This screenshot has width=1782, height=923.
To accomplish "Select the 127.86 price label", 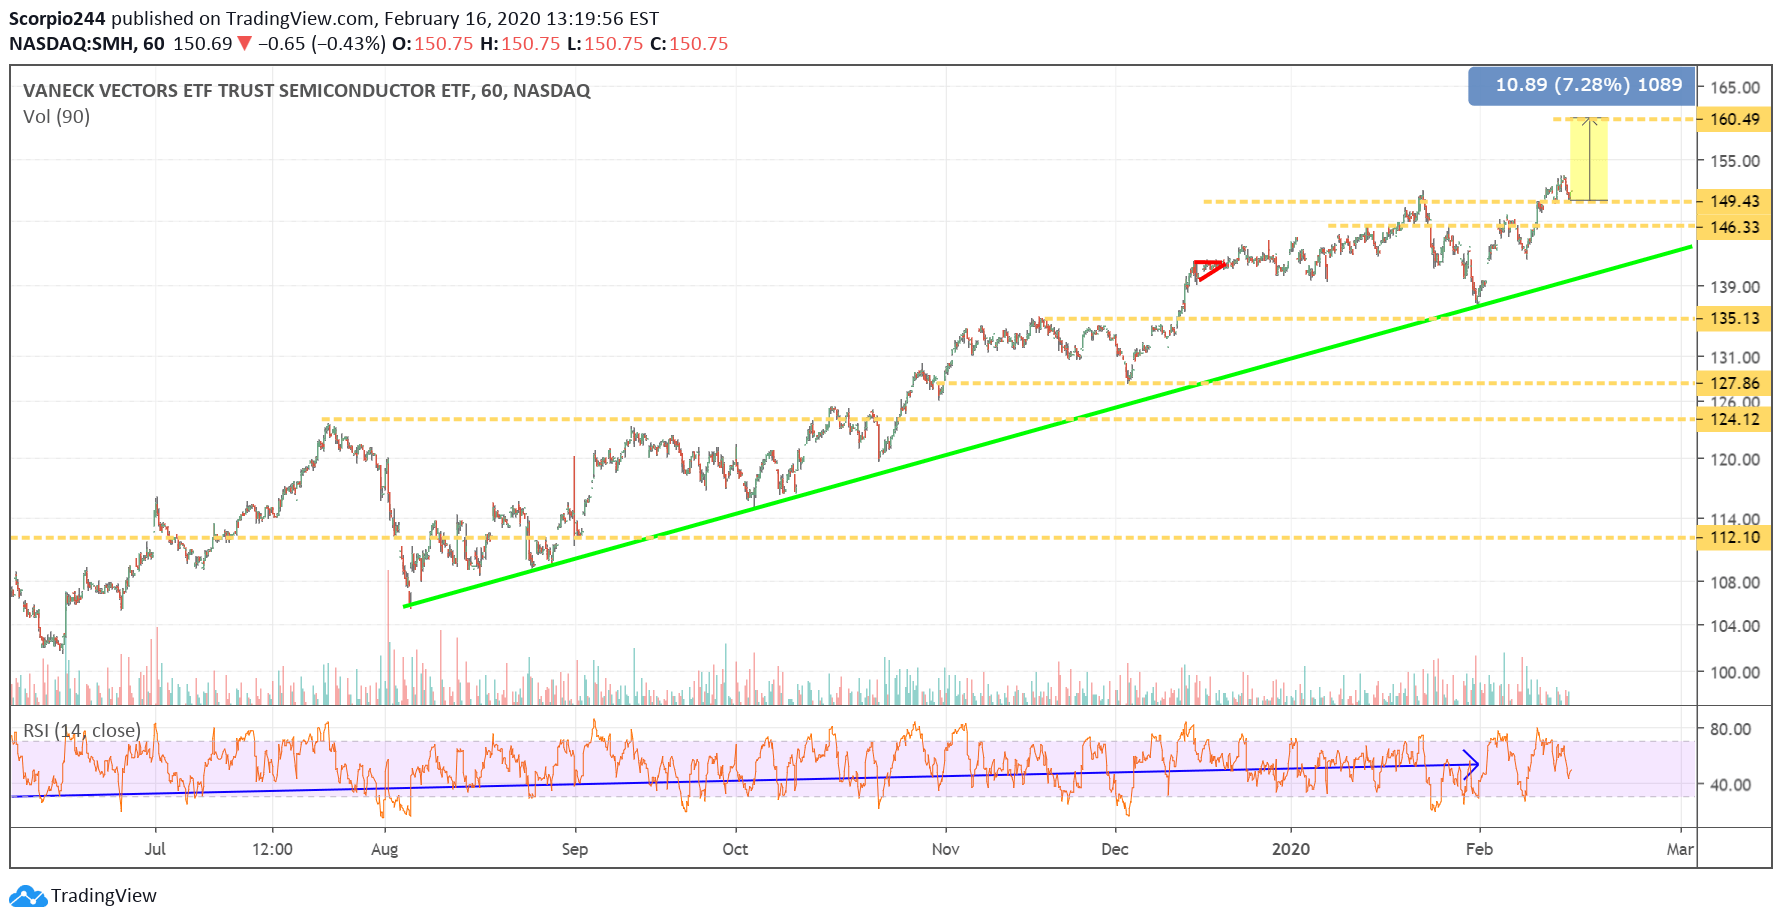I will pyautogui.click(x=1734, y=383).
